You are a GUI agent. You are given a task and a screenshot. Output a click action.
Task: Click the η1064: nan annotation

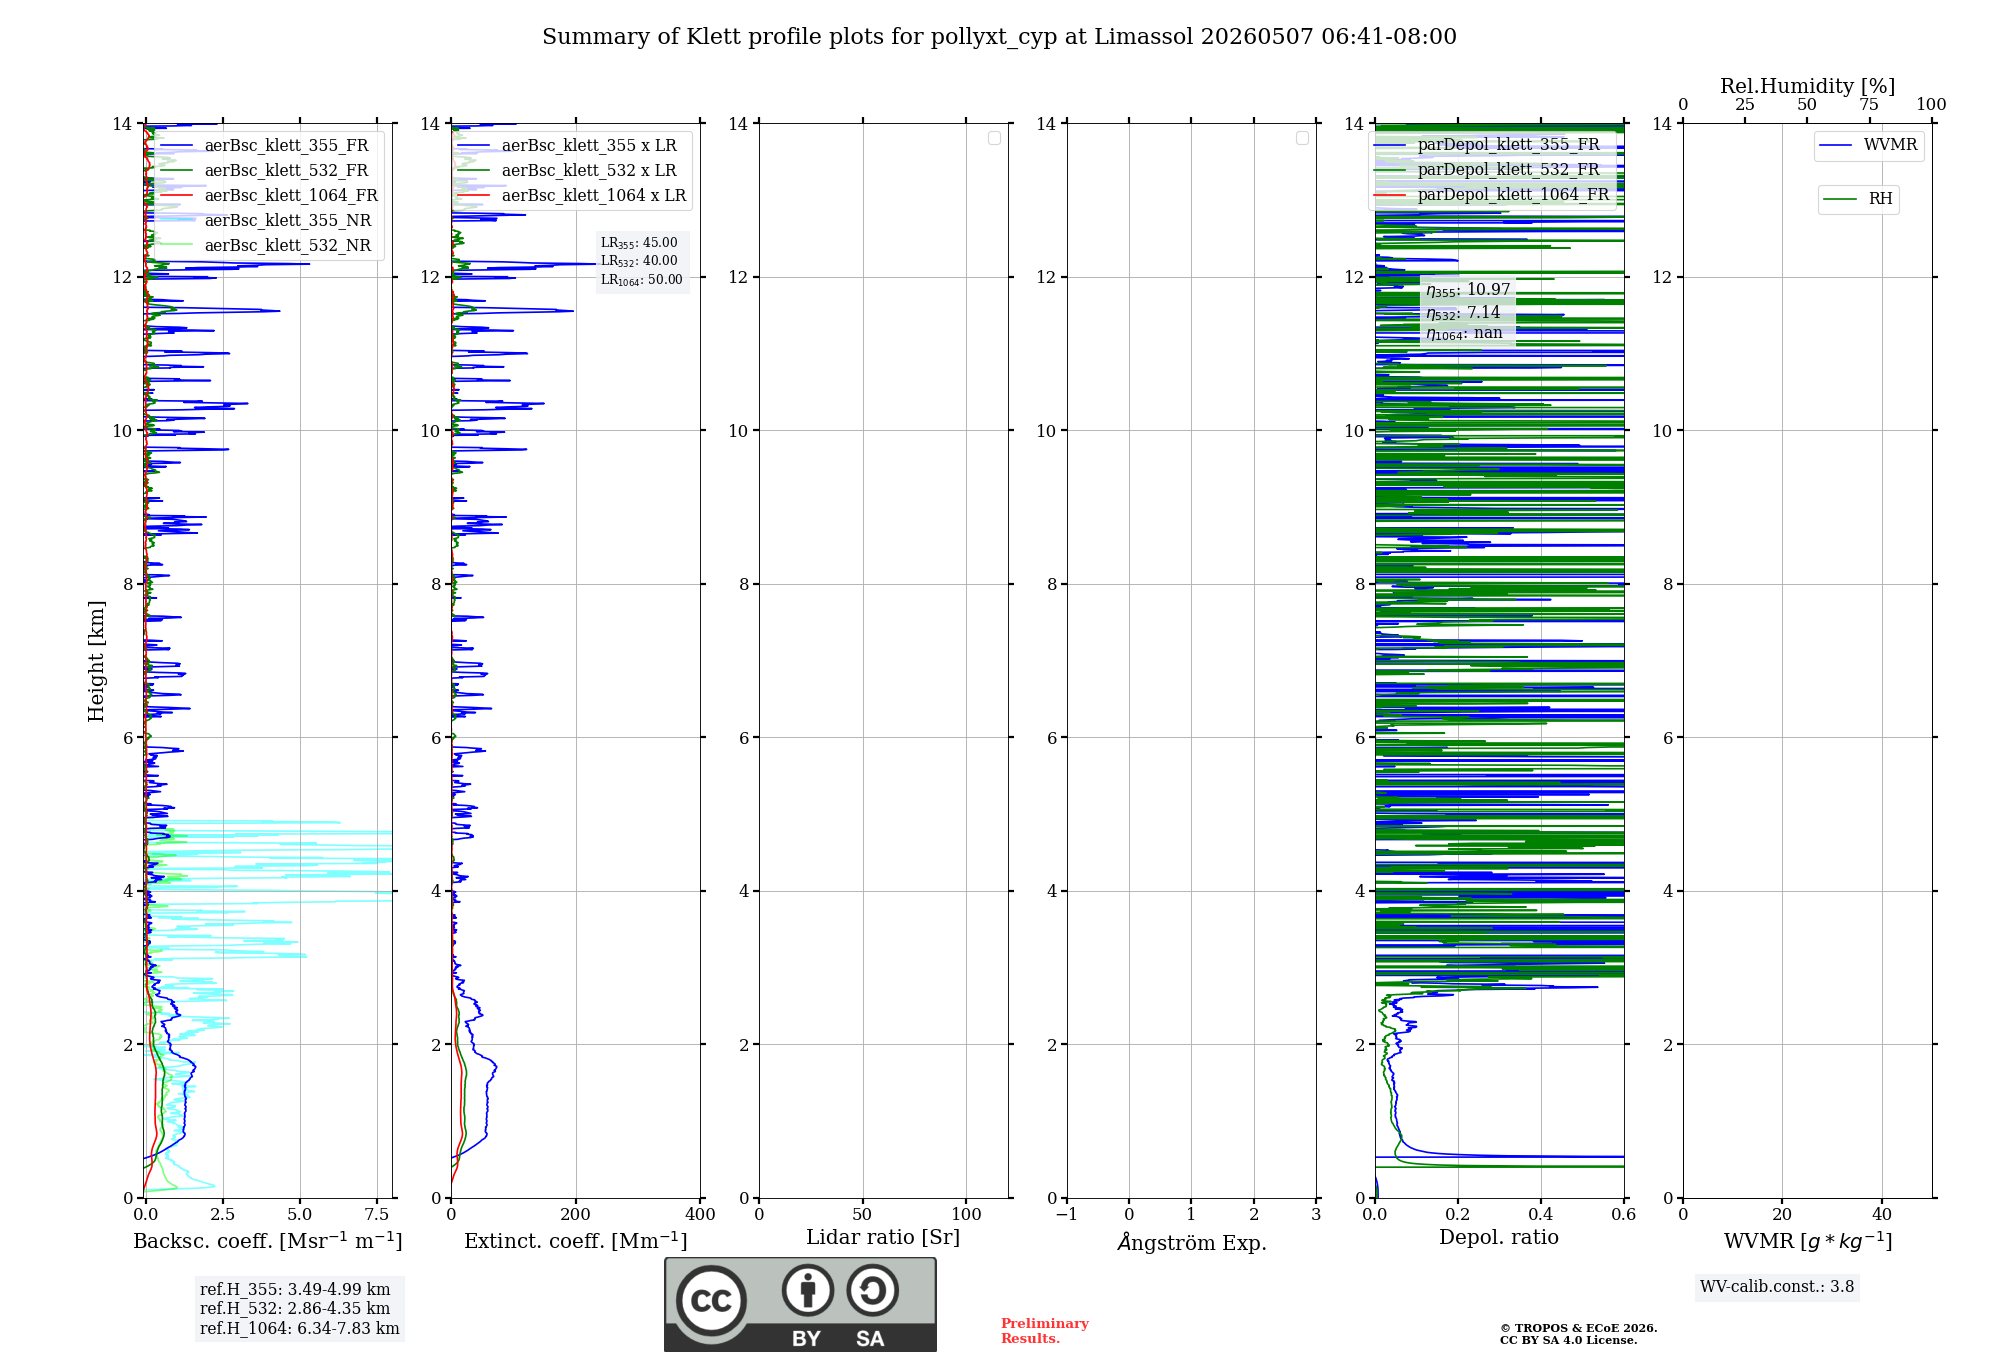[x=1464, y=334]
